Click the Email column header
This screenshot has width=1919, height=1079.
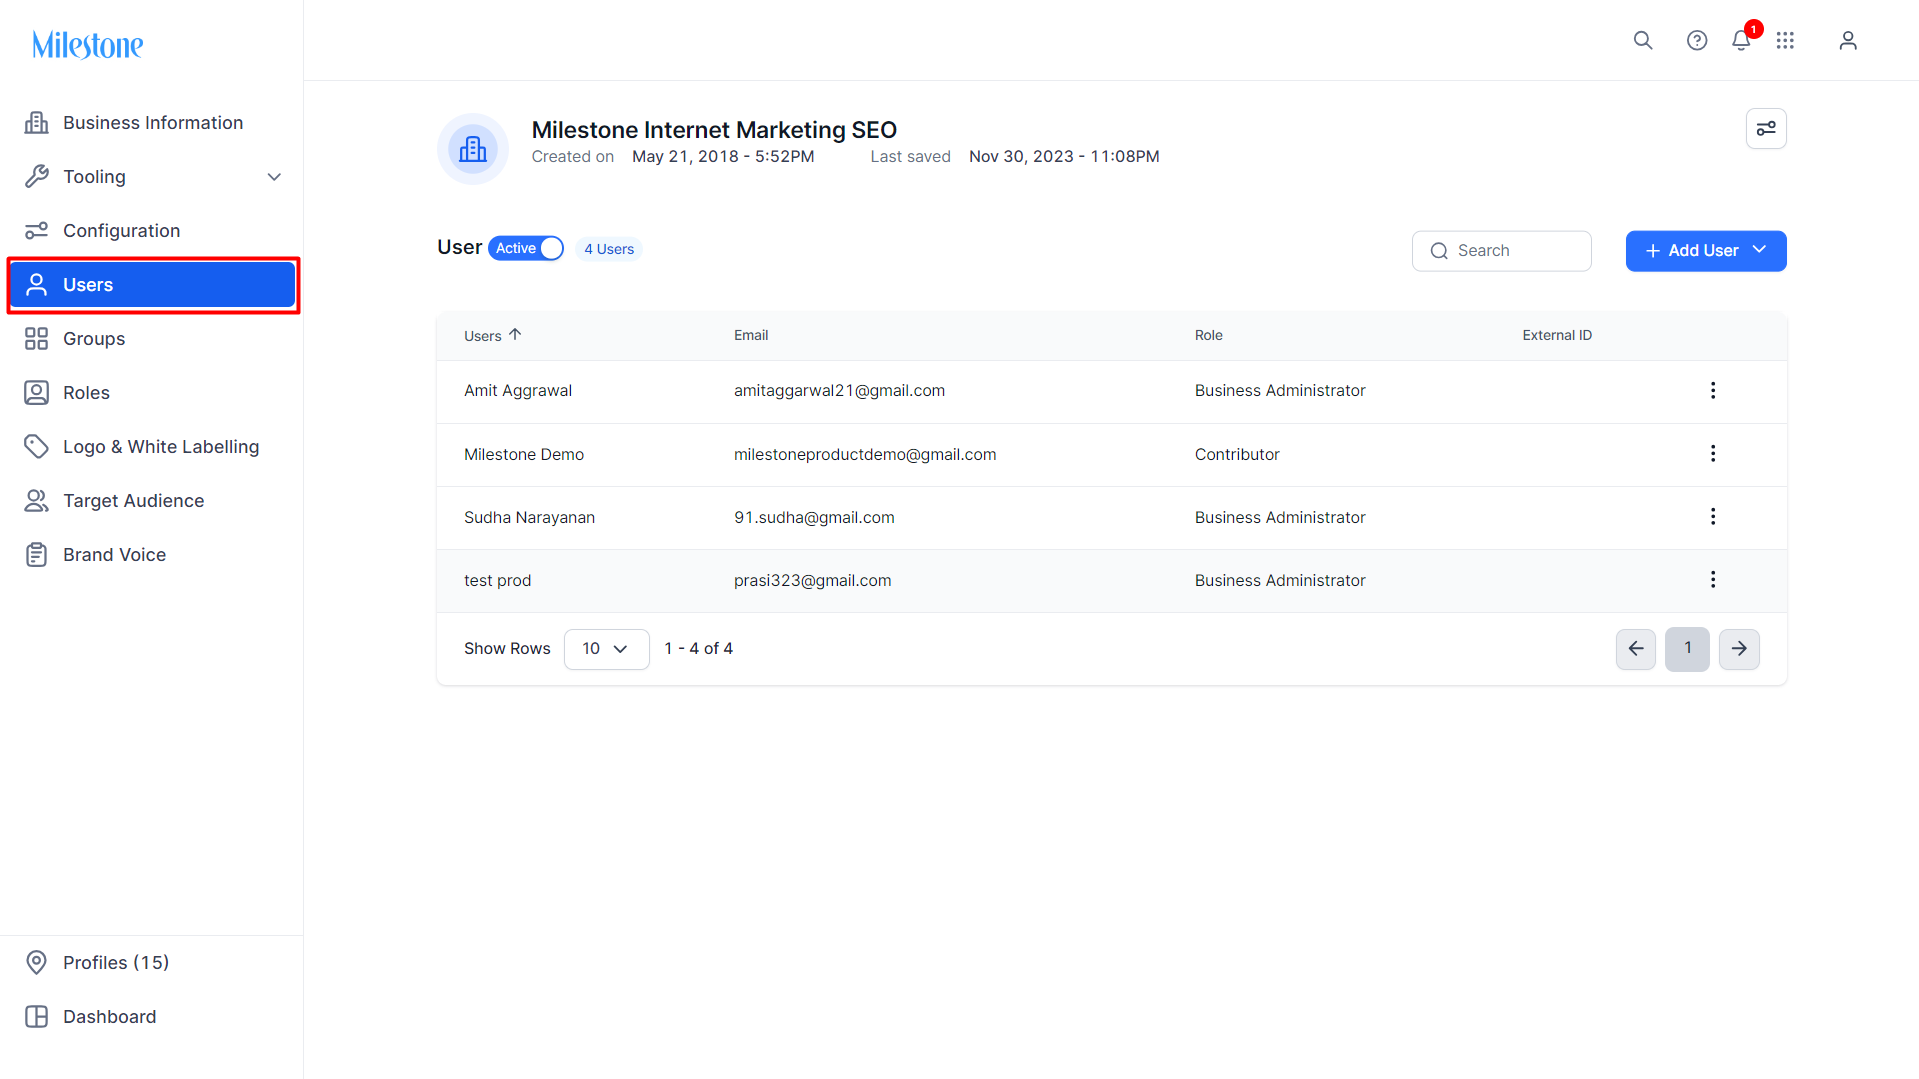(x=751, y=336)
